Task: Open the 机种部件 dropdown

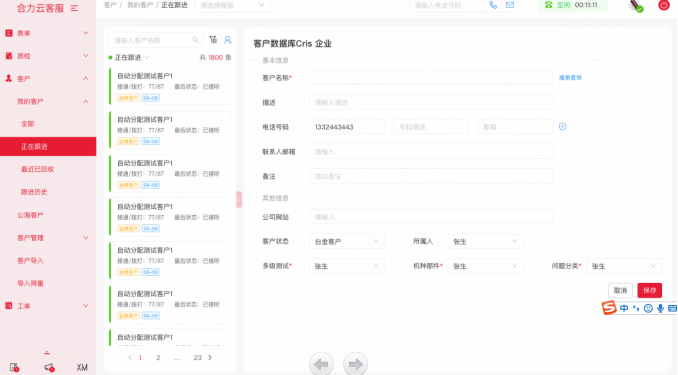Action: pos(485,266)
